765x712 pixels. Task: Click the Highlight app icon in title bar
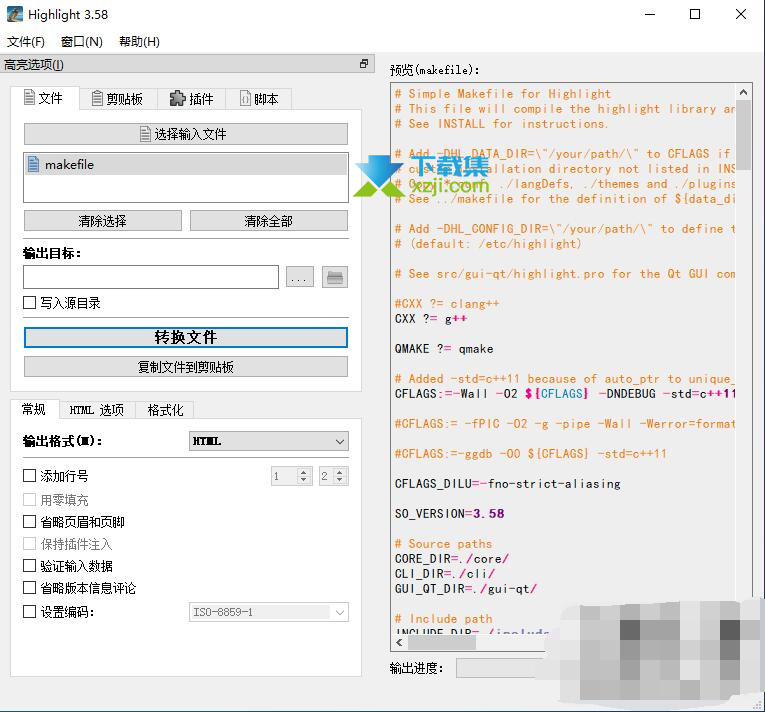(x=15, y=14)
